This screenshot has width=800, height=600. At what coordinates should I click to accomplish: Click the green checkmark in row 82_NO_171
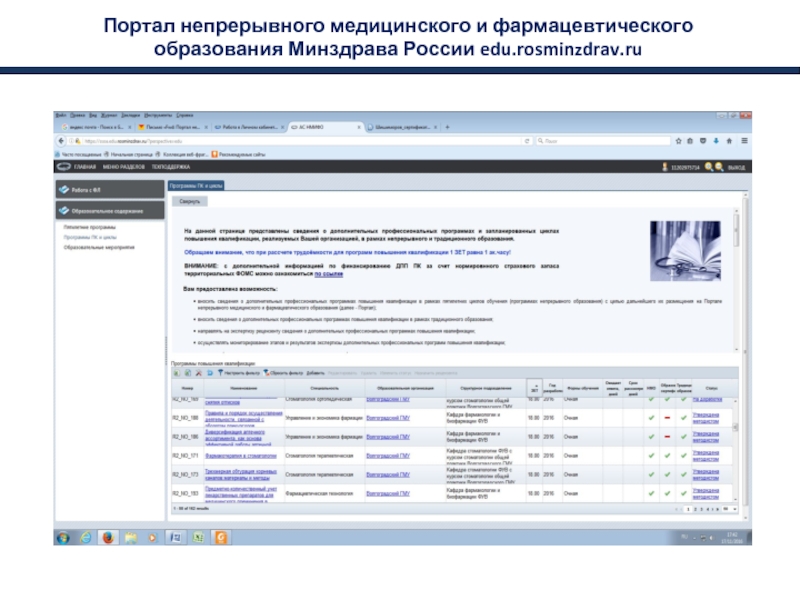point(651,454)
